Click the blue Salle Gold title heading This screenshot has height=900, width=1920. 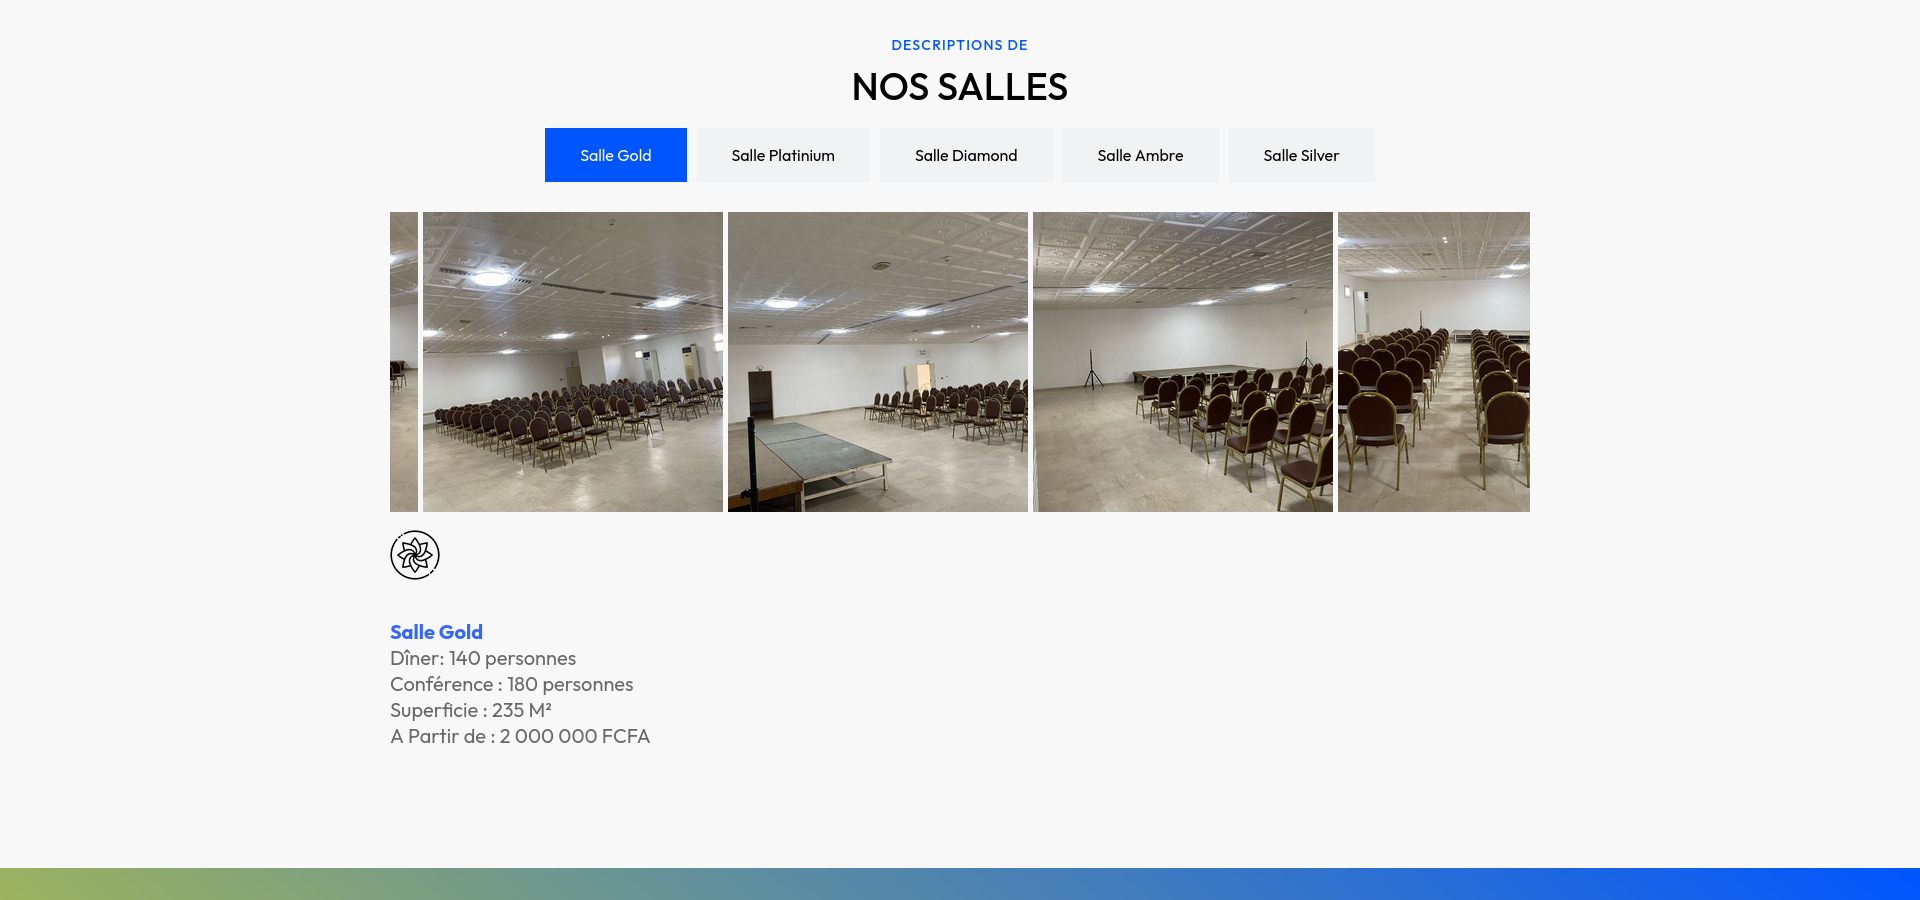436,632
